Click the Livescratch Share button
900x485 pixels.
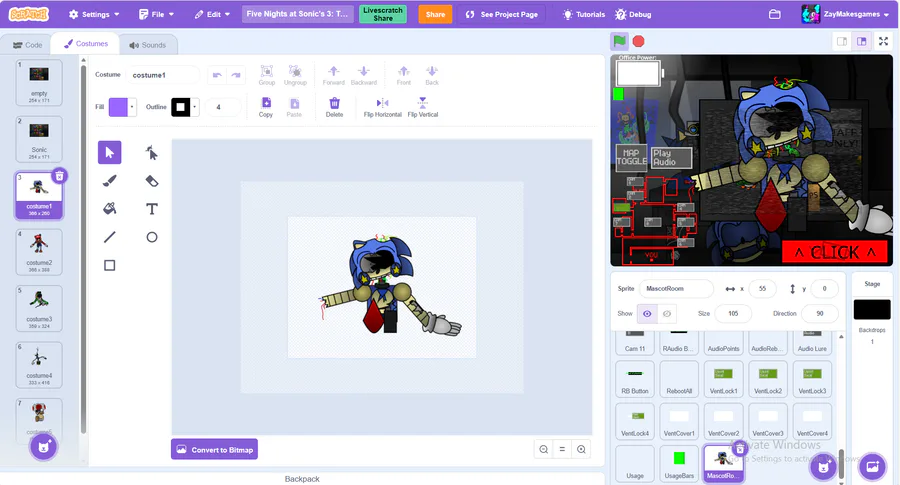tap(383, 14)
